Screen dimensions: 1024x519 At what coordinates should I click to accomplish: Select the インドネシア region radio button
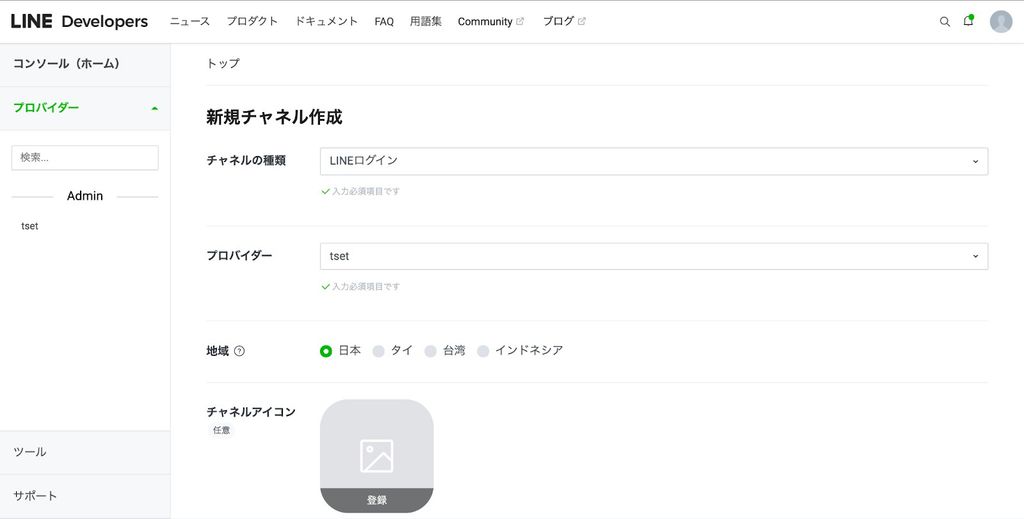pyautogui.click(x=483, y=351)
